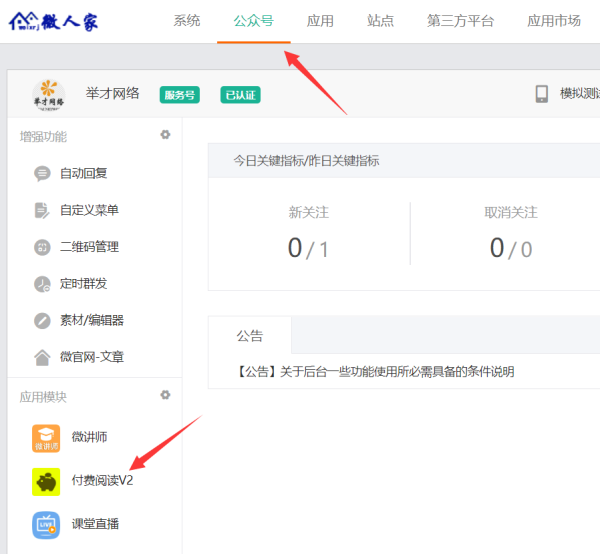The height and width of the screenshot is (554, 600).
Task: Select the 公众号 top tab
Action: pos(254,21)
